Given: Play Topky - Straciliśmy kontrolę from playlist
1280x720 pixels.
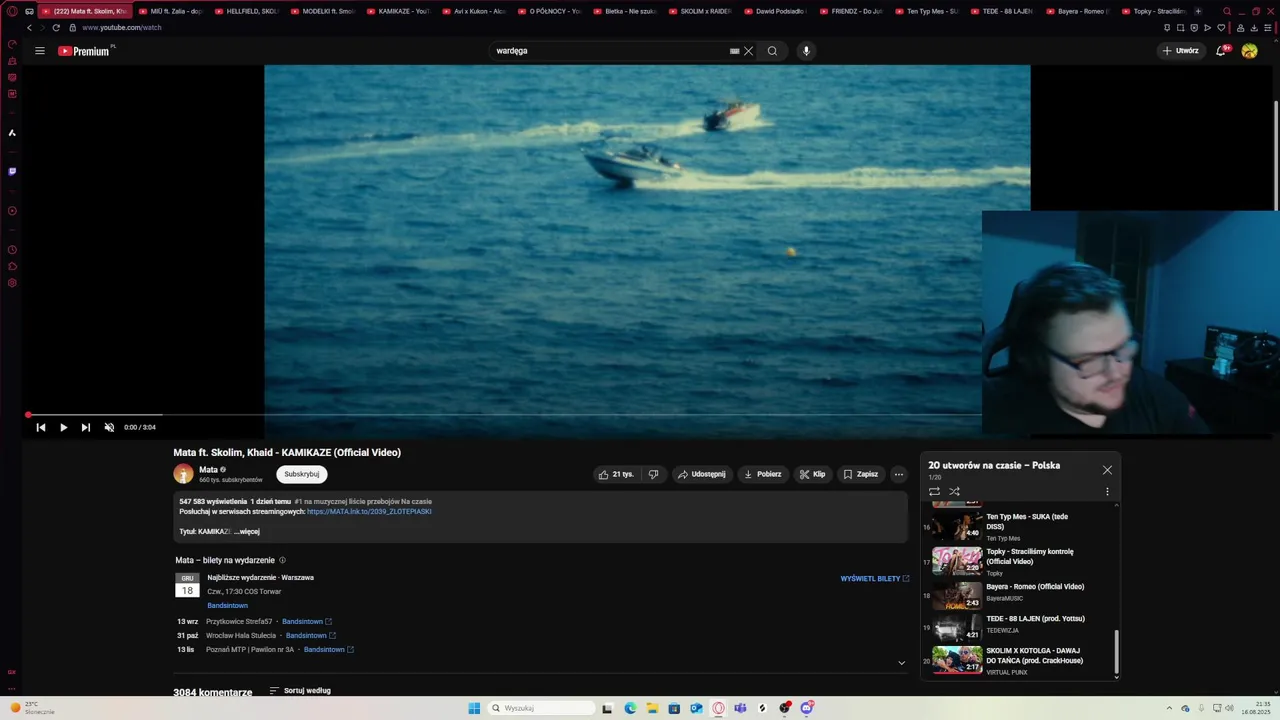Looking at the screenshot, I should [x=1015, y=561].
